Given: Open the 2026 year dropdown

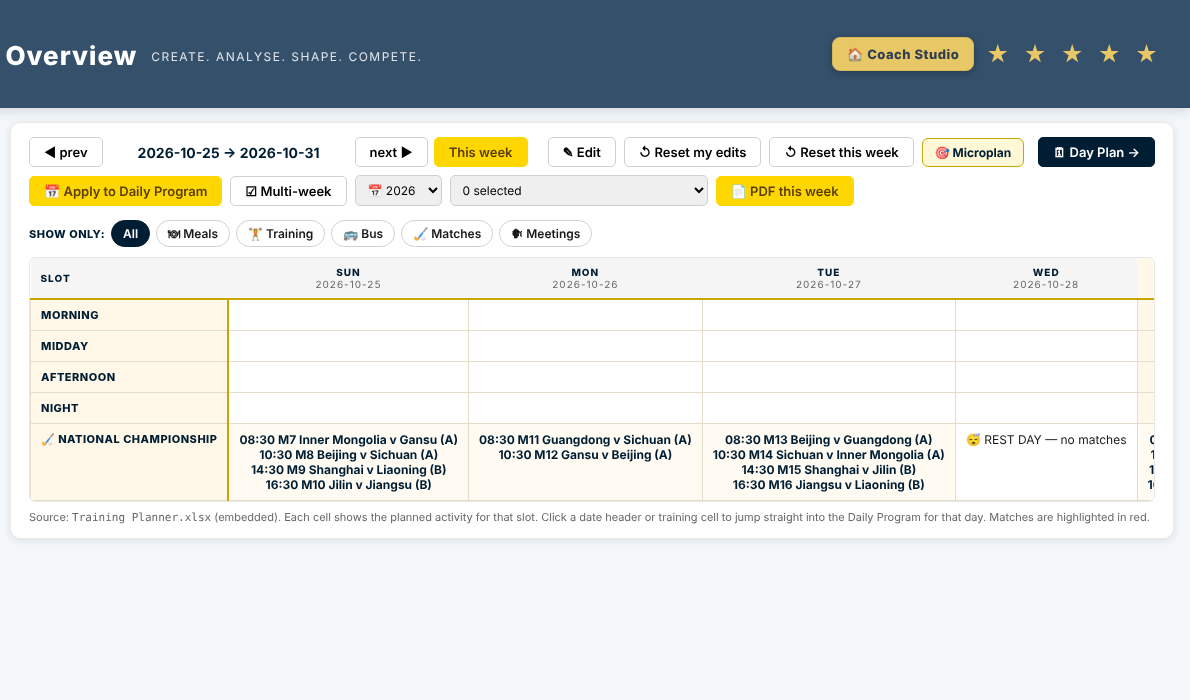Looking at the screenshot, I should [x=398, y=191].
